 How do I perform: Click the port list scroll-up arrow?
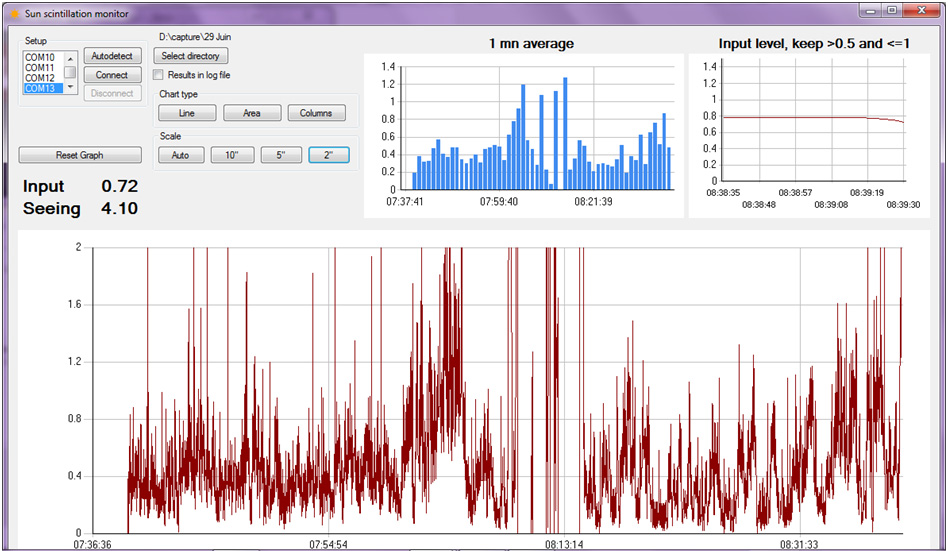71,59
